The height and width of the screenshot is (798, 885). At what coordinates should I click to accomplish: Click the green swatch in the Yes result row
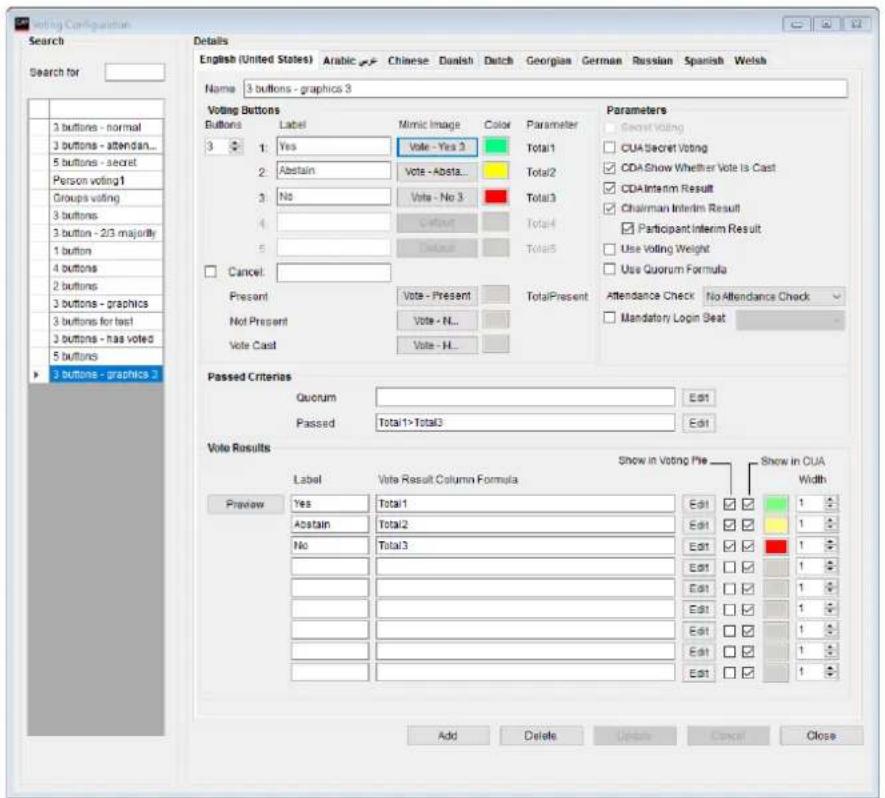[x=776, y=504]
